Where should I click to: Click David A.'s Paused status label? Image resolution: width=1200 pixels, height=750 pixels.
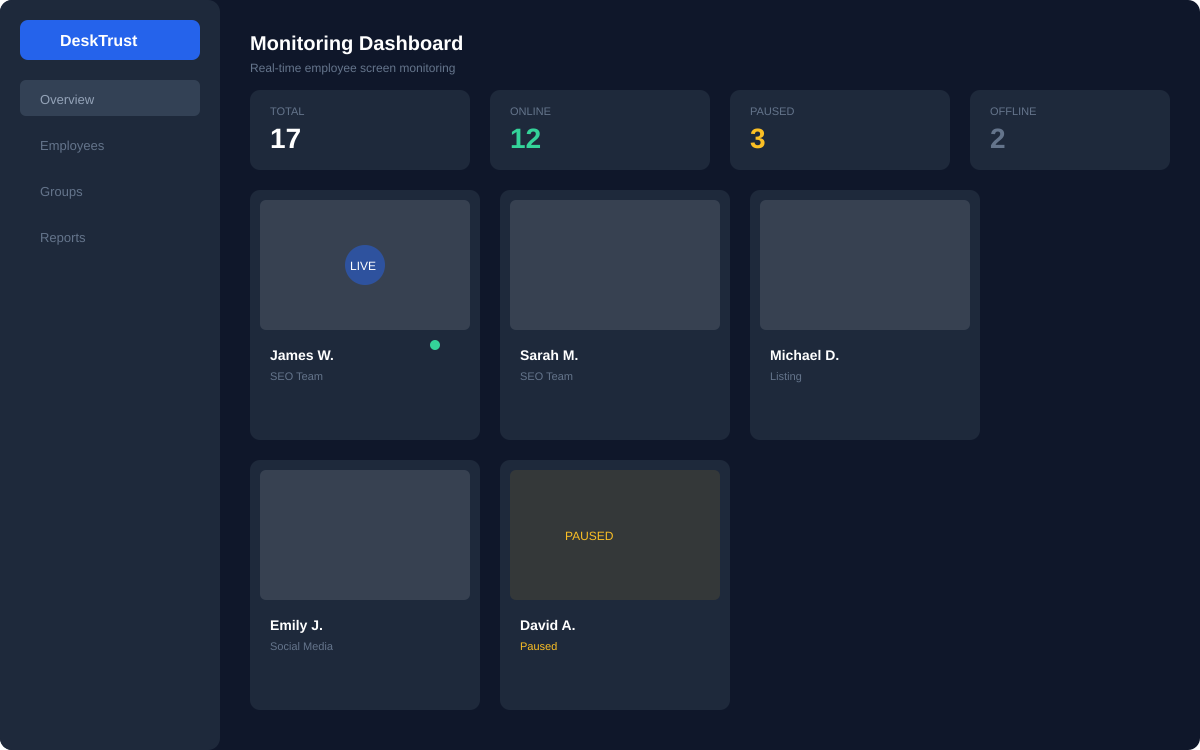pyautogui.click(x=539, y=646)
